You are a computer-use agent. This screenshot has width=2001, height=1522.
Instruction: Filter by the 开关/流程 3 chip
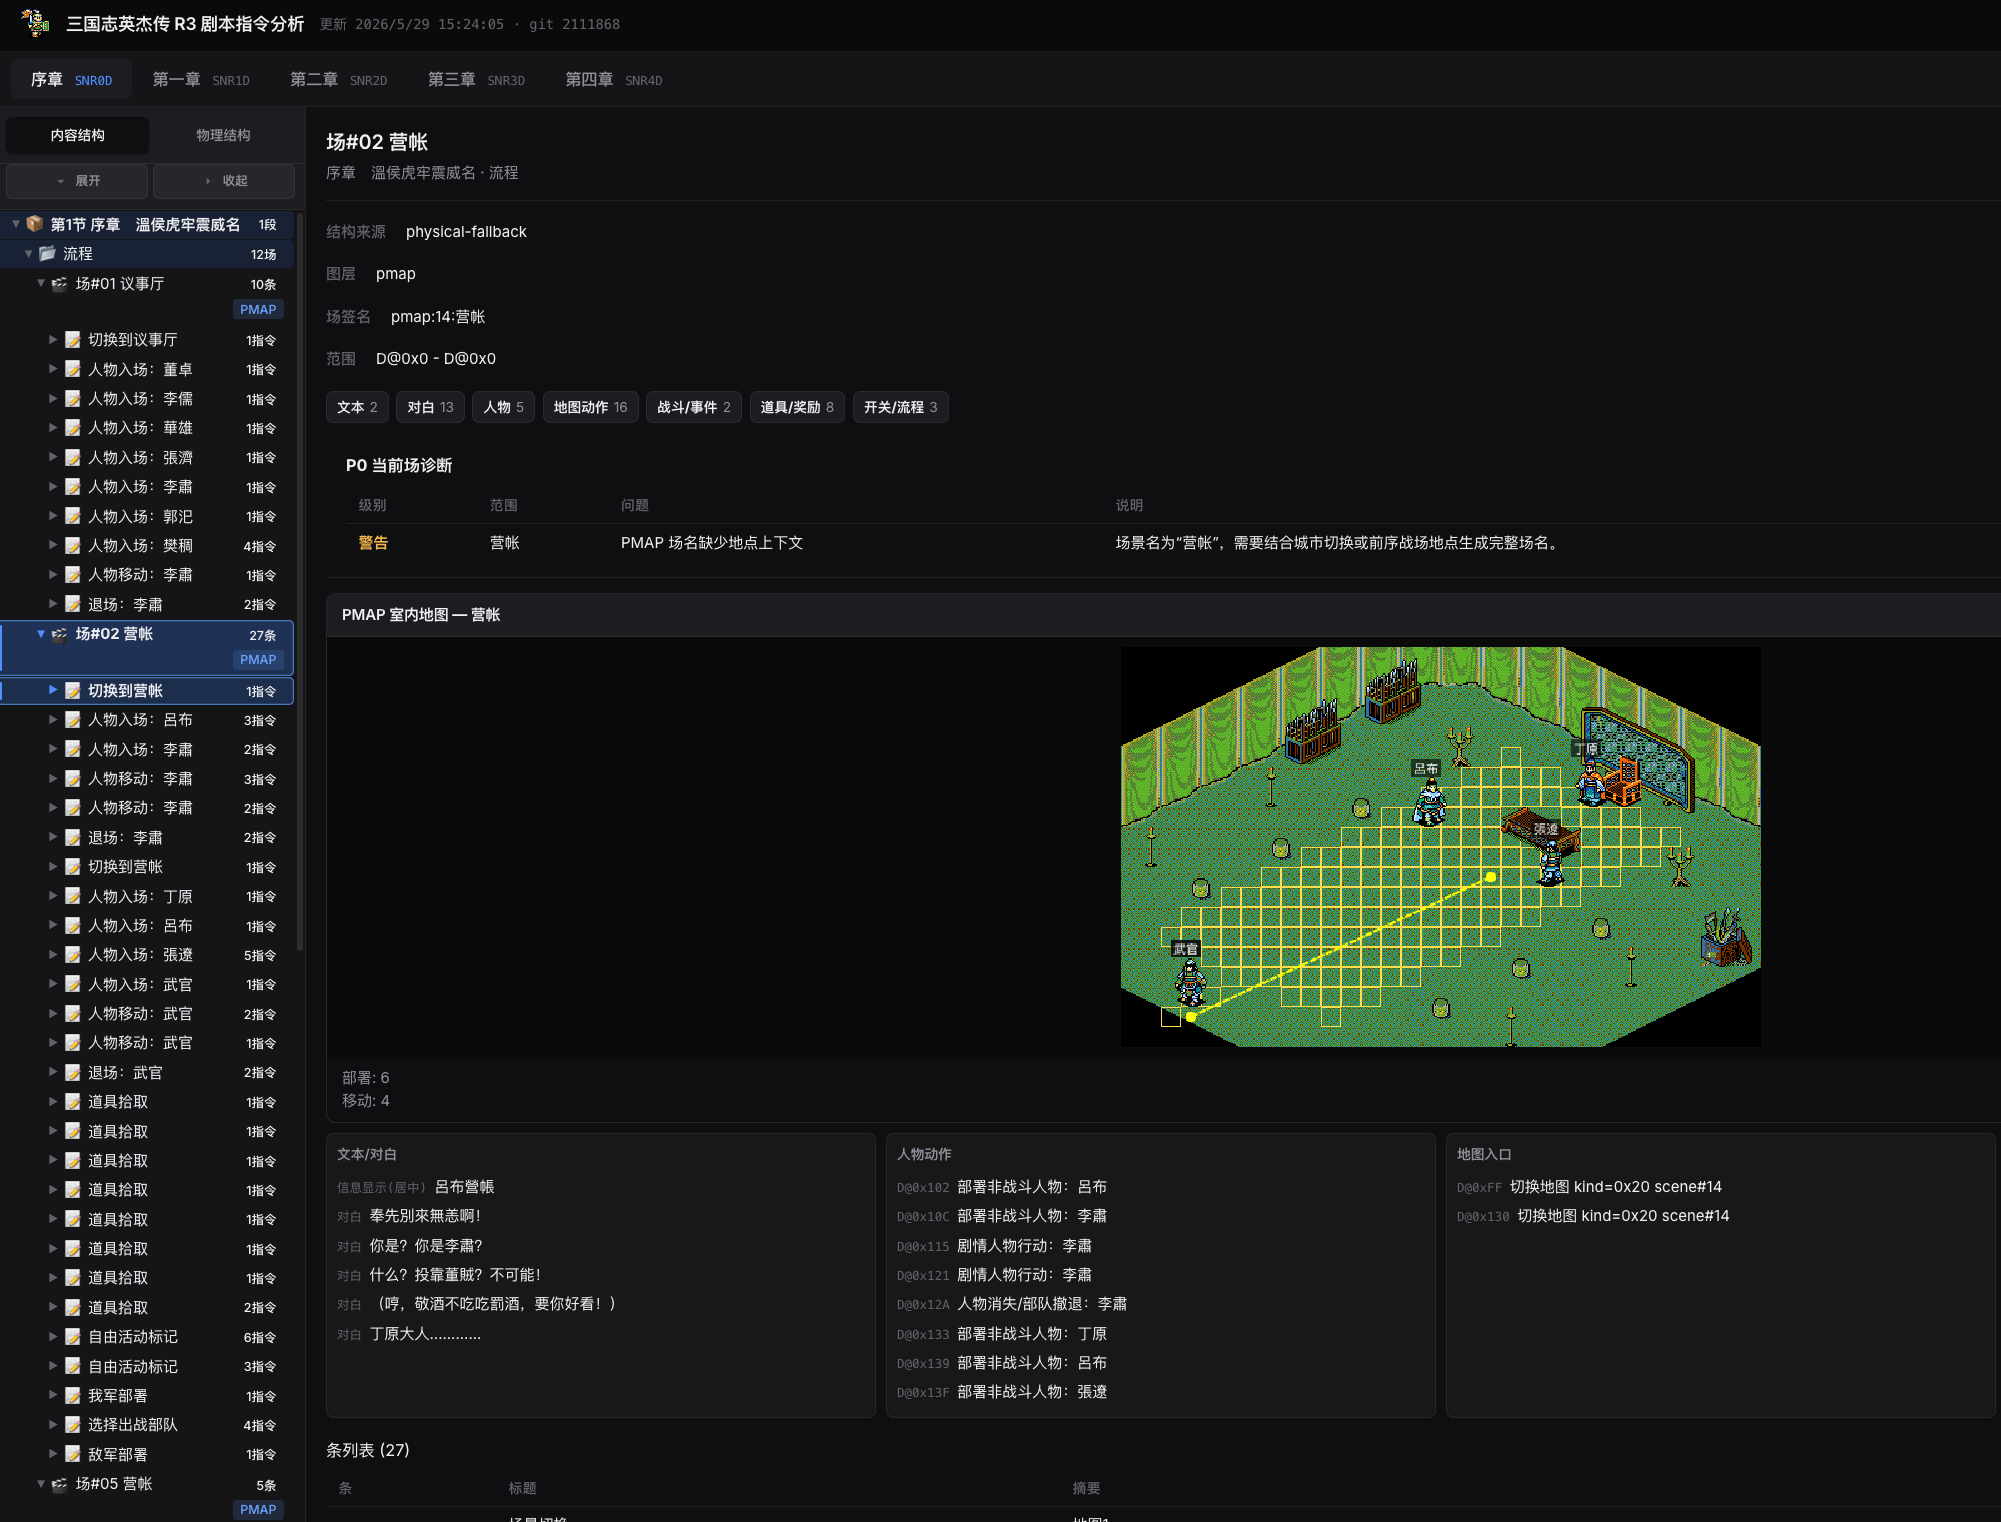click(x=900, y=407)
